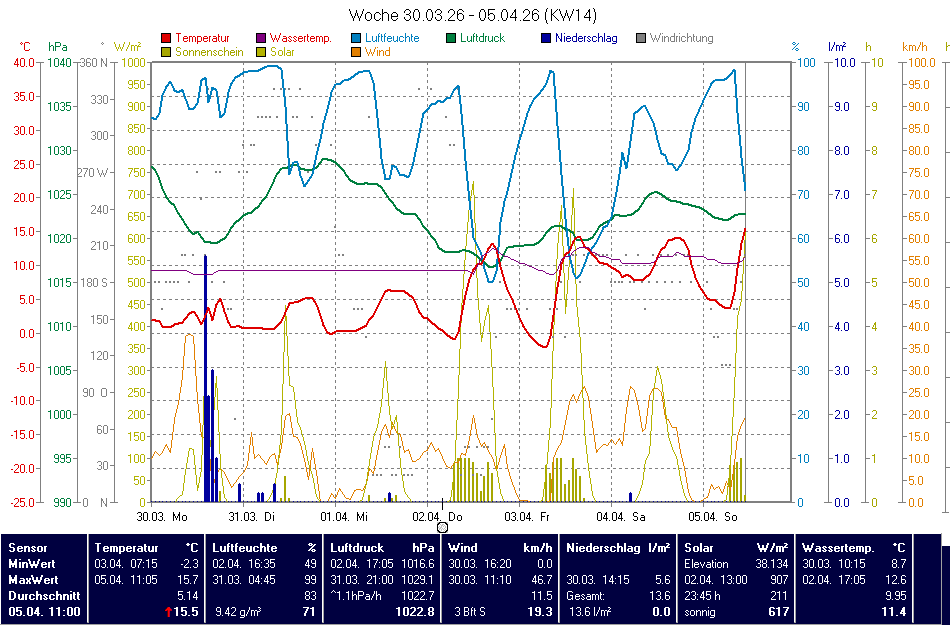Click the yellow Solar legend square
Image resolution: width=950 pixels, height=625 pixels.
tap(262, 52)
